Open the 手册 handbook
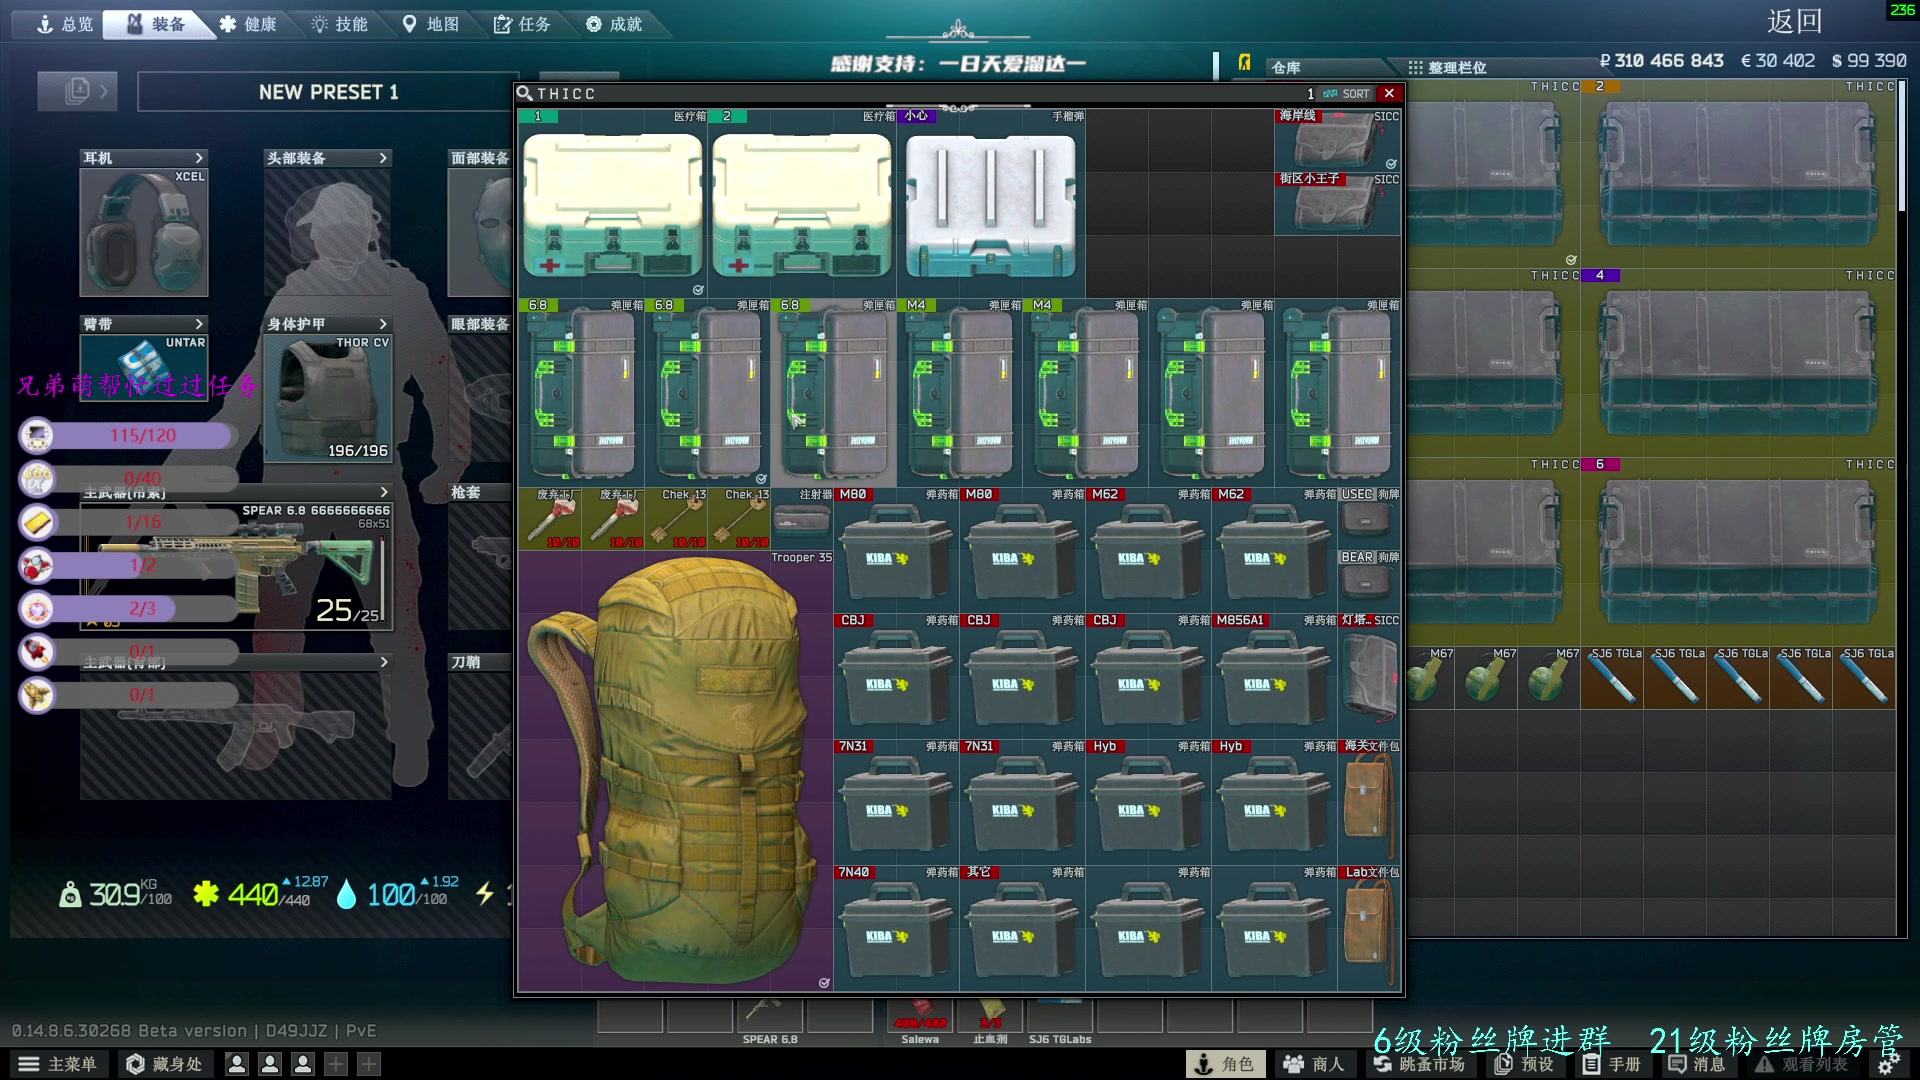The image size is (1920, 1080). tap(1612, 1064)
